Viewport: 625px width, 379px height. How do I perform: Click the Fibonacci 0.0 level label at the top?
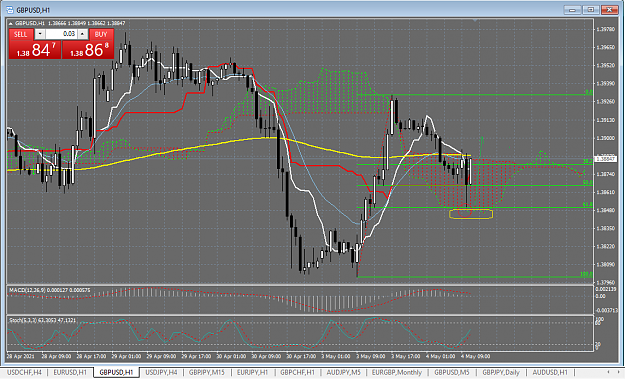point(589,92)
